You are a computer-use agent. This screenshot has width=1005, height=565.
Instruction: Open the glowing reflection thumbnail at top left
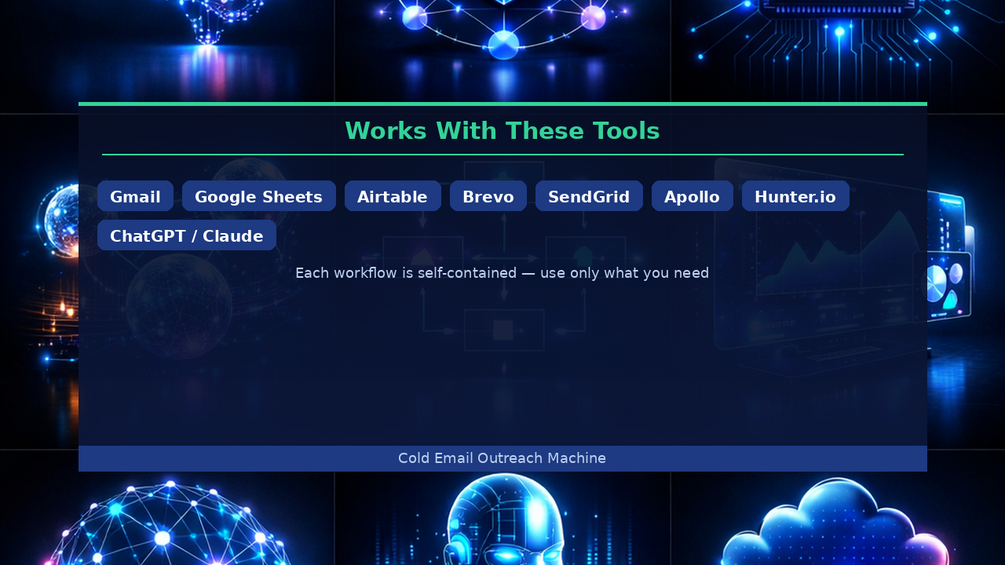[167, 50]
